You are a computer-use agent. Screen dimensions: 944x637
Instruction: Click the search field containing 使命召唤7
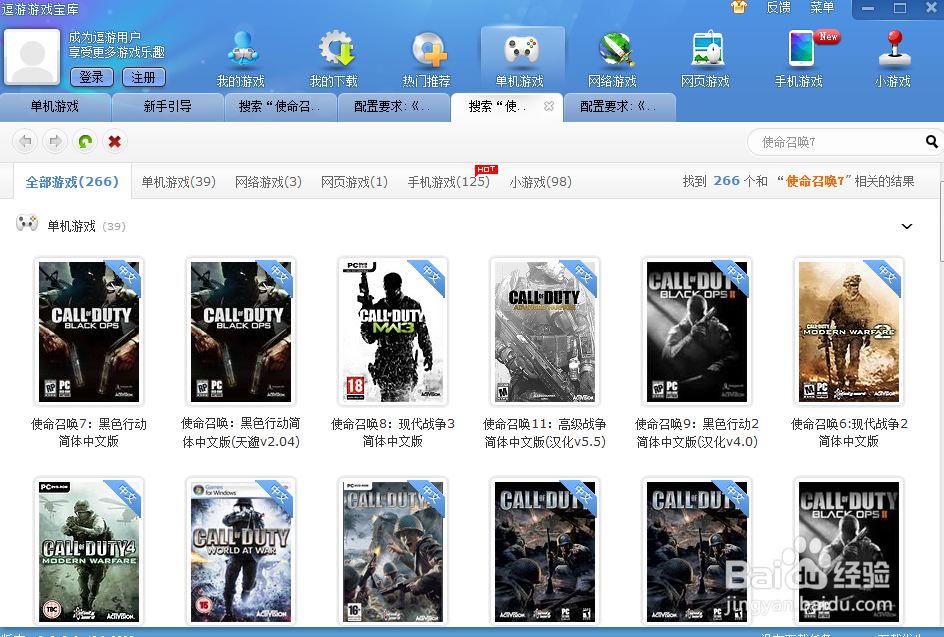837,142
